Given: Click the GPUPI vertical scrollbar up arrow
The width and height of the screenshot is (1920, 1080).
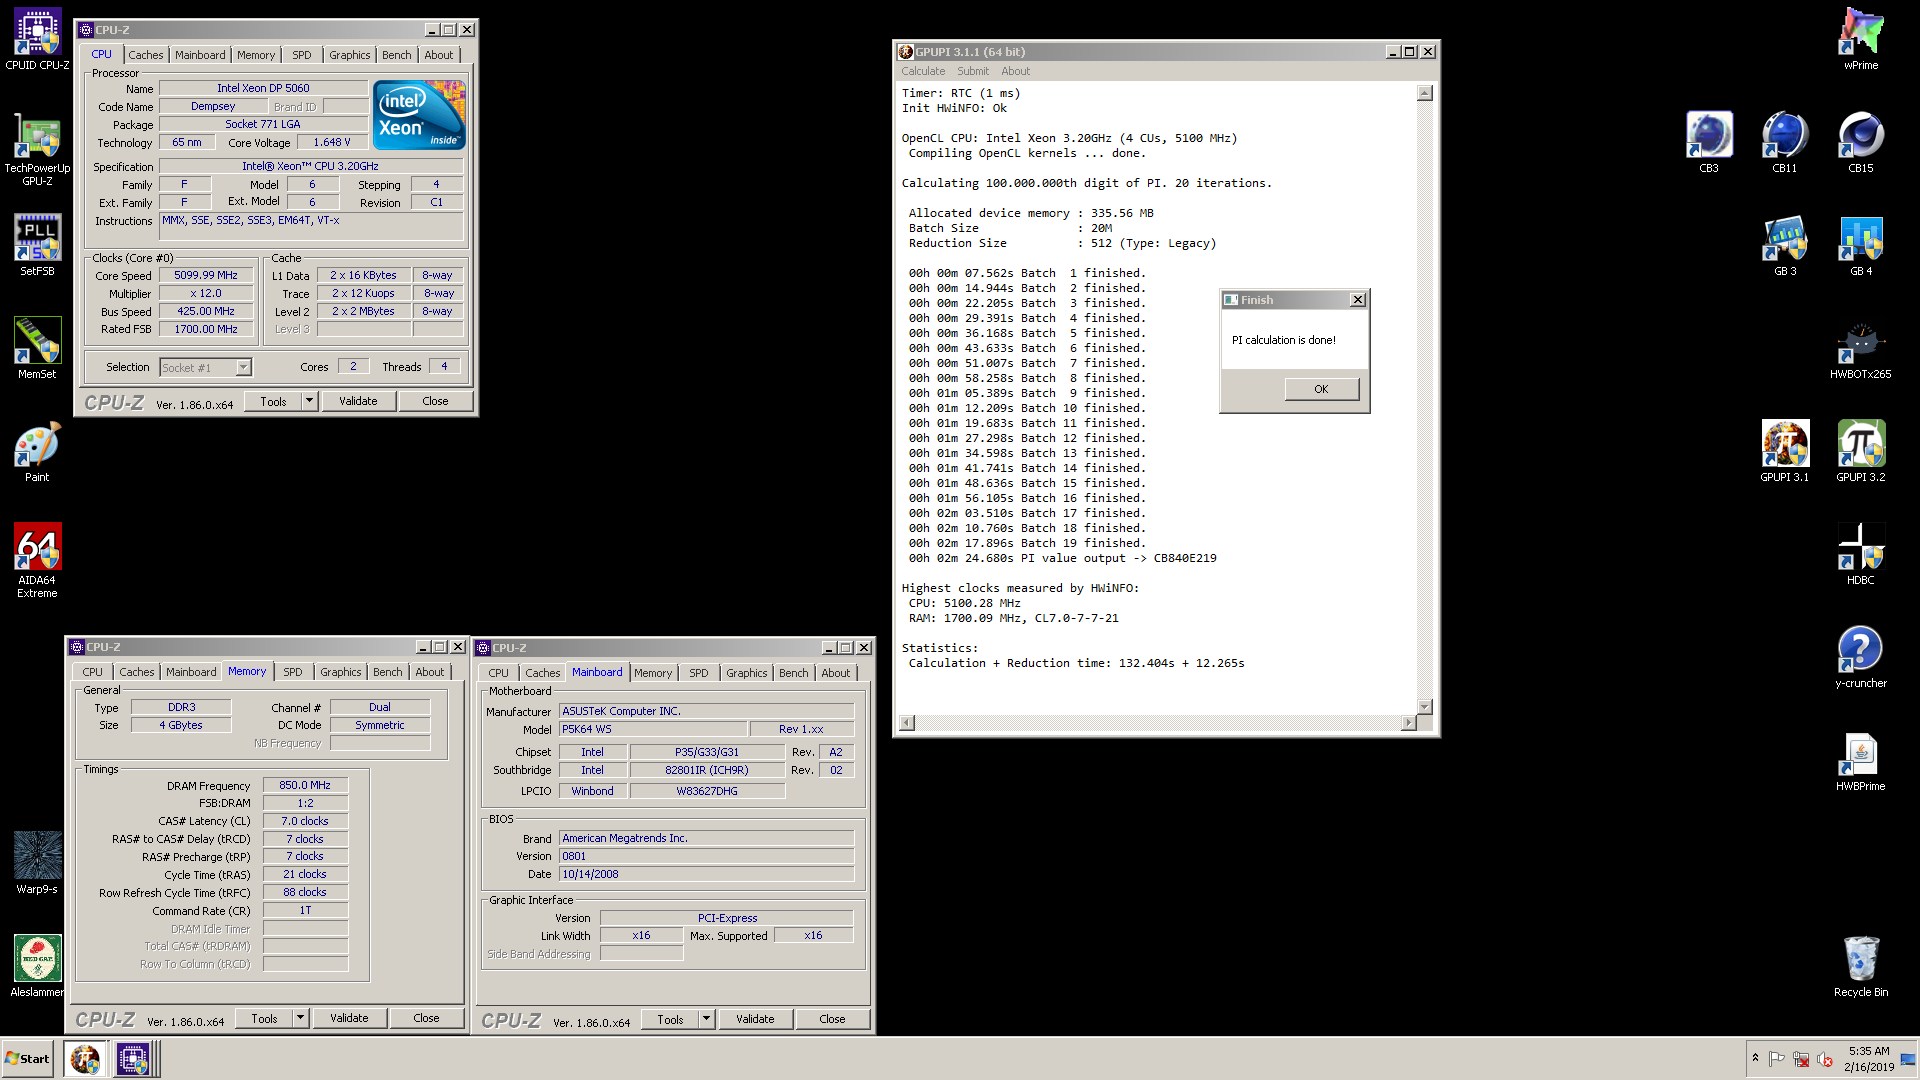Looking at the screenshot, I should (1425, 93).
